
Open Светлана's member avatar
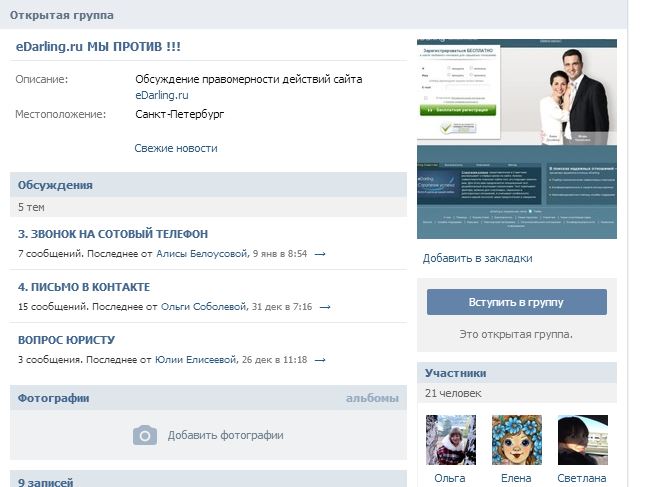583,440
